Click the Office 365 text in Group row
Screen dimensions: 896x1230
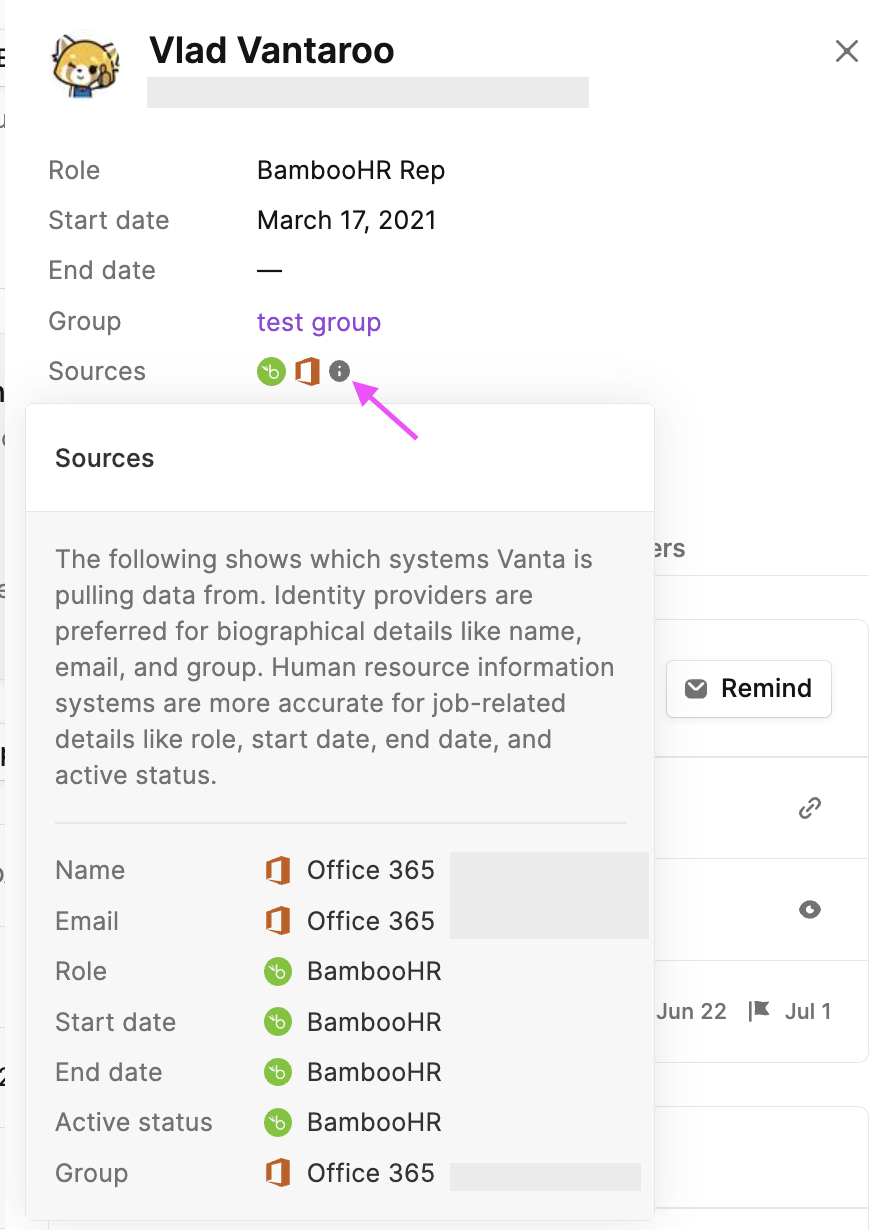tap(371, 1173)
